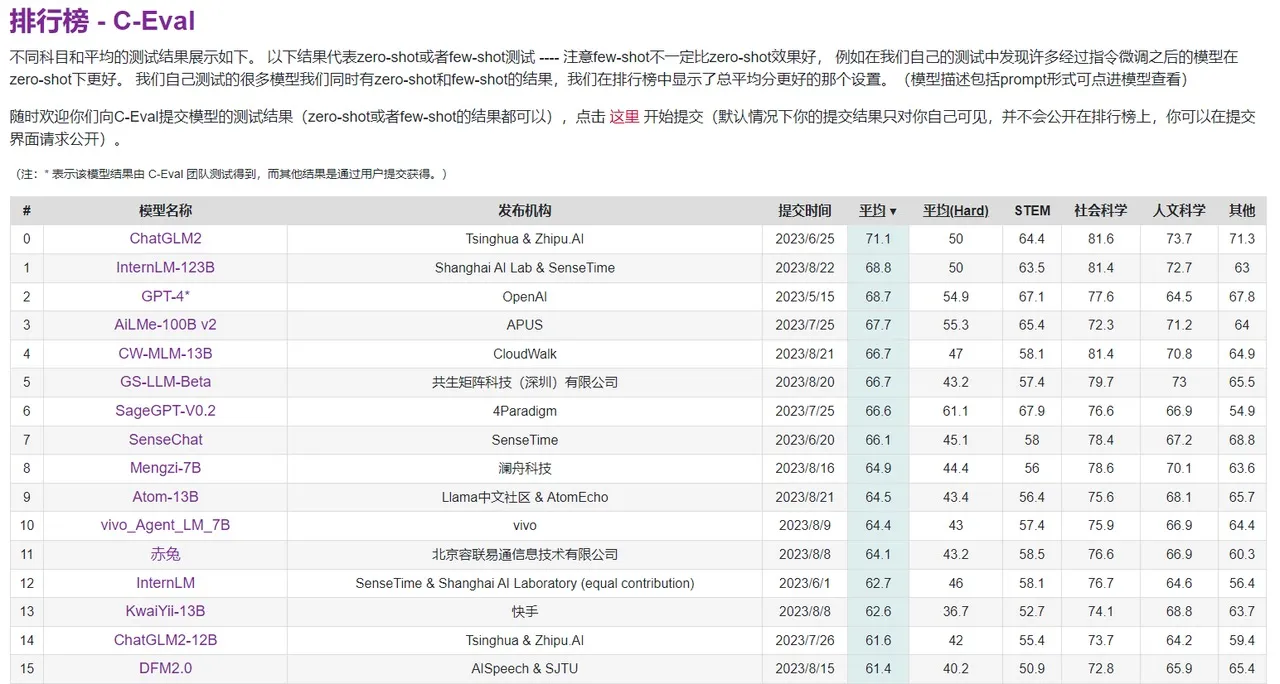
Task: Select the 50.9 STEM score for DFM2.0
Action: [1032, 668]
